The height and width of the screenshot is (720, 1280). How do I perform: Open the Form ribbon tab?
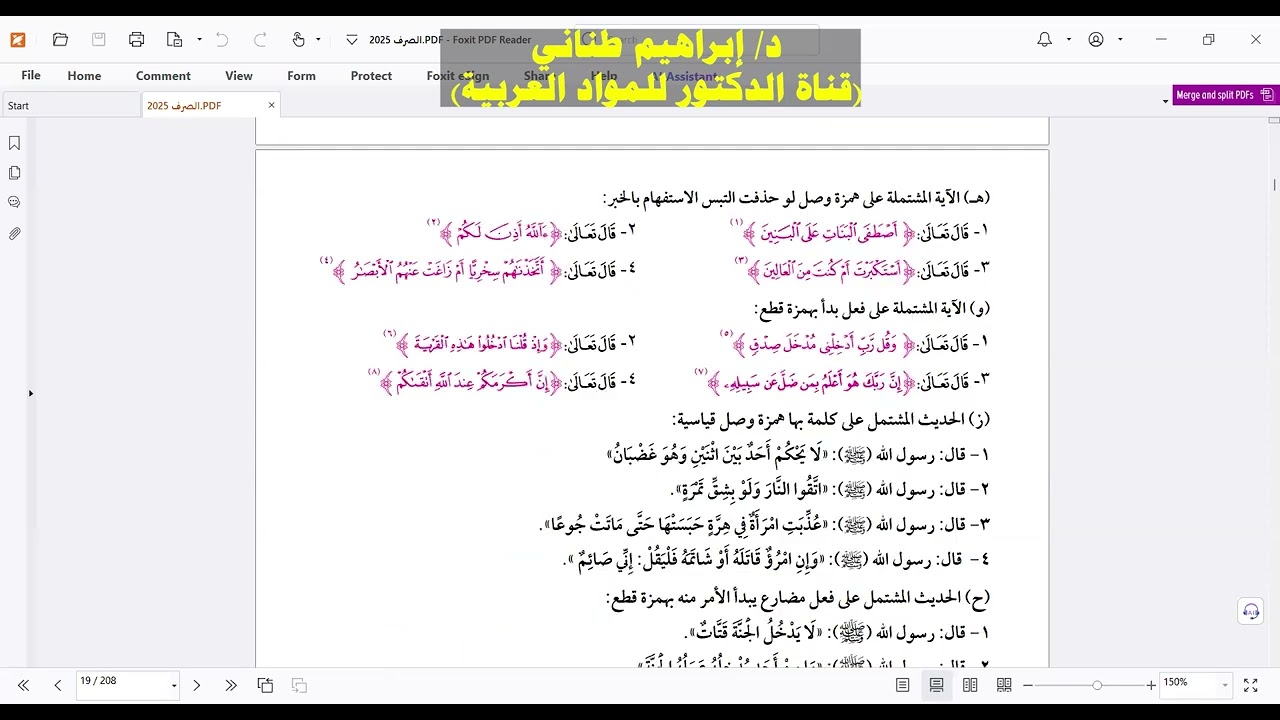301,76
